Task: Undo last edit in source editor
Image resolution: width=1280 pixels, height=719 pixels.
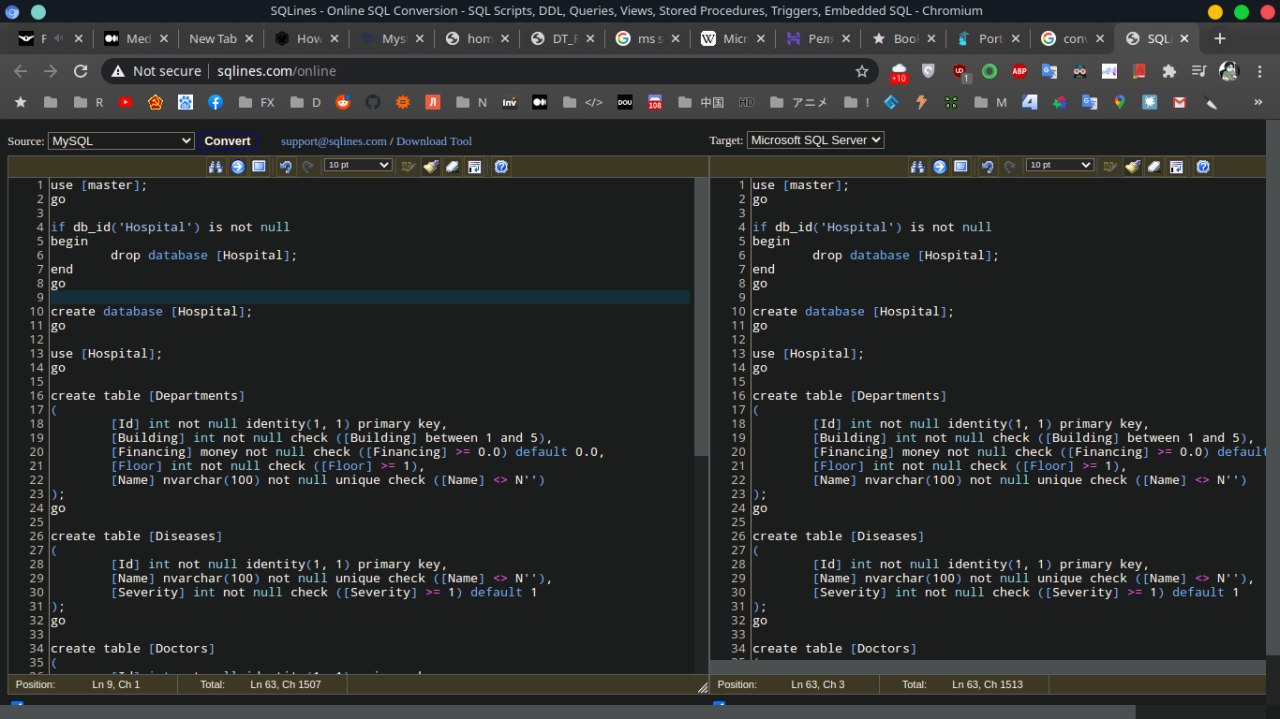Action: [285, 166]
